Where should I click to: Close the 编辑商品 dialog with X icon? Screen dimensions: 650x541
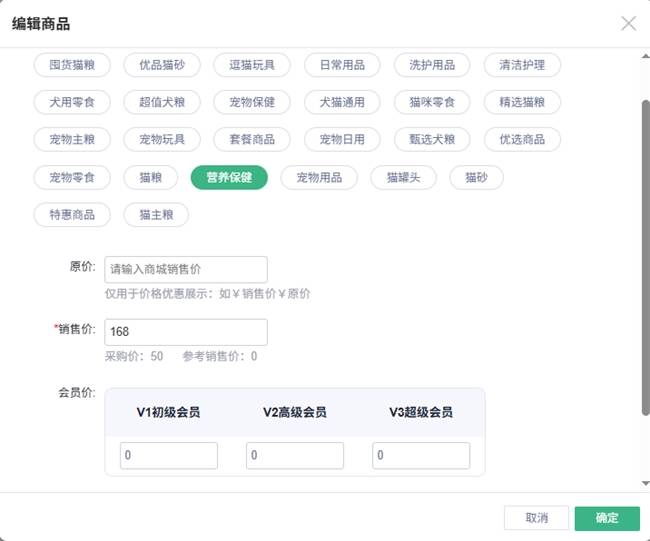tap(628, 23)
